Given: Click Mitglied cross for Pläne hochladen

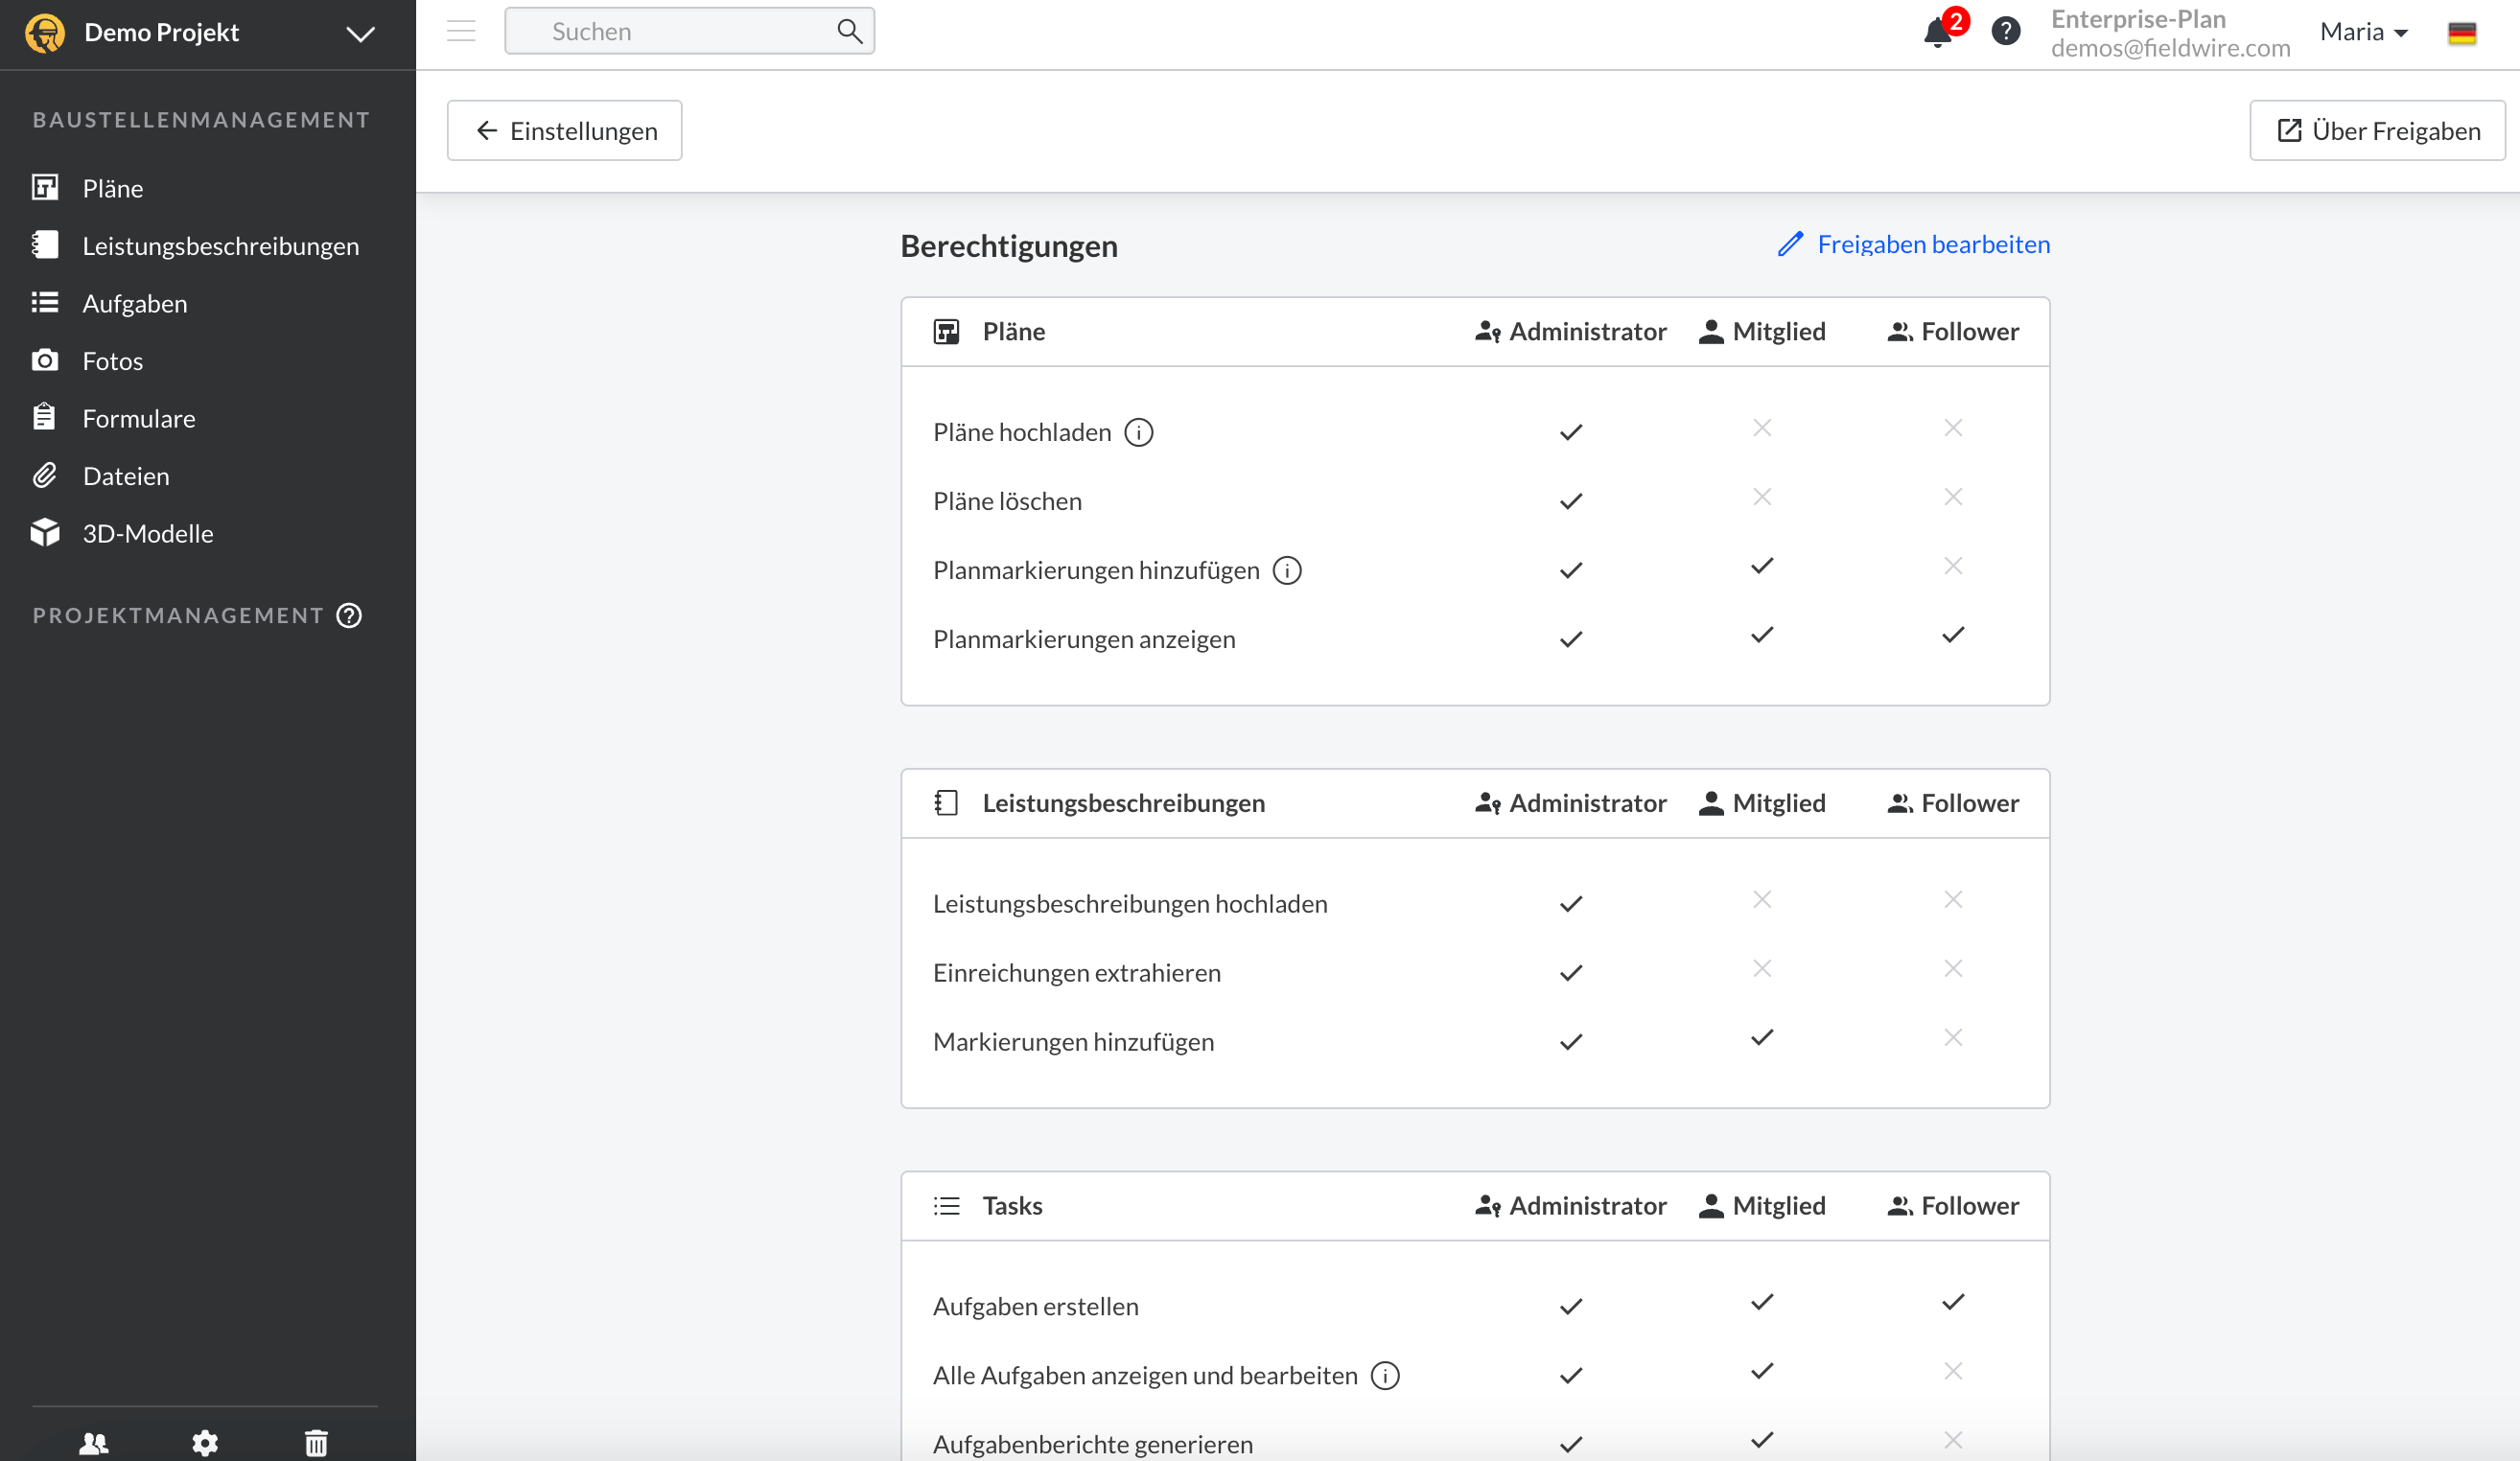Looking at the screenshot, I should coord(1762,428).
